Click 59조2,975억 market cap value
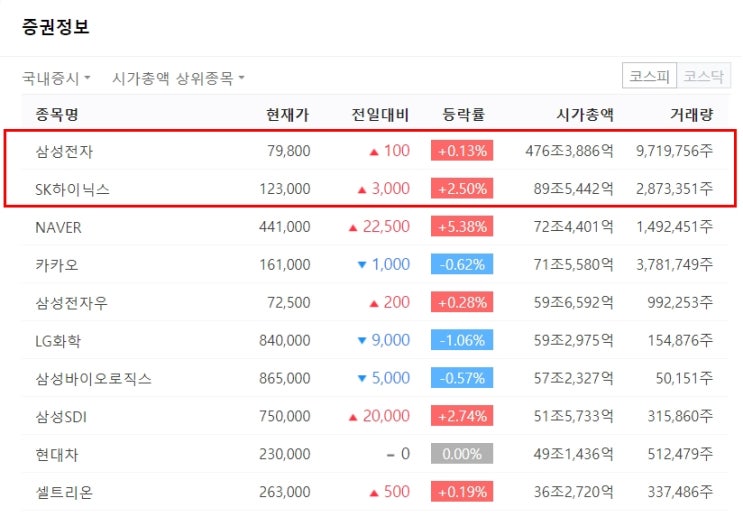Viewport: 743px width, 526px height. coord(574,340)
